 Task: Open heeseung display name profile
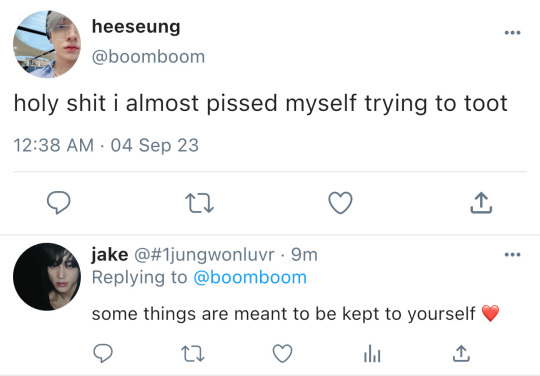[x=136, y=28]
